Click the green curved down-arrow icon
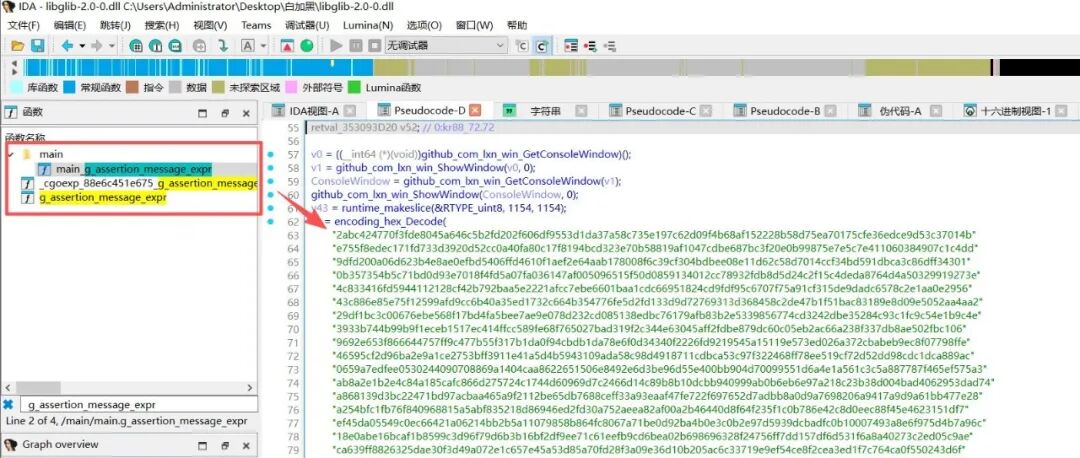The image size is (1080, 458). tap(222, 46)
